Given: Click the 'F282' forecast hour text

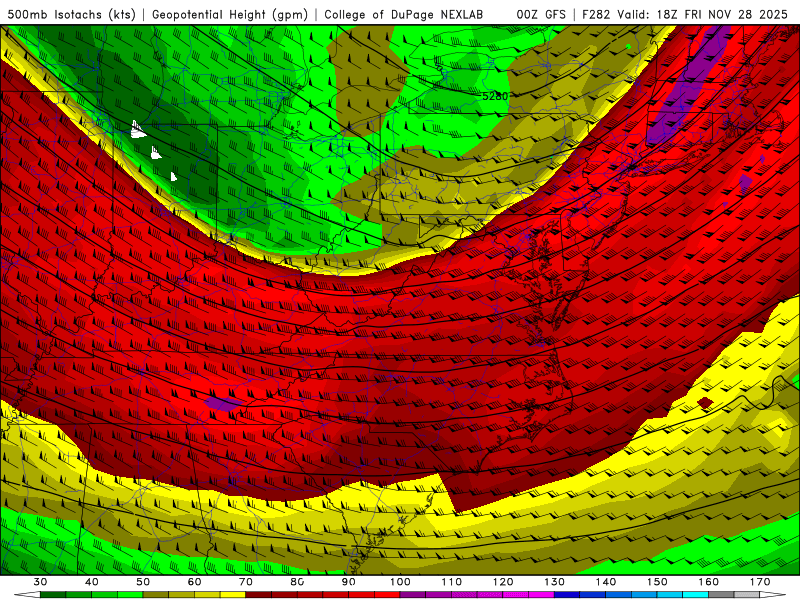Looking at the screenshot, I should pyautogui.click(x=596, y=14).
